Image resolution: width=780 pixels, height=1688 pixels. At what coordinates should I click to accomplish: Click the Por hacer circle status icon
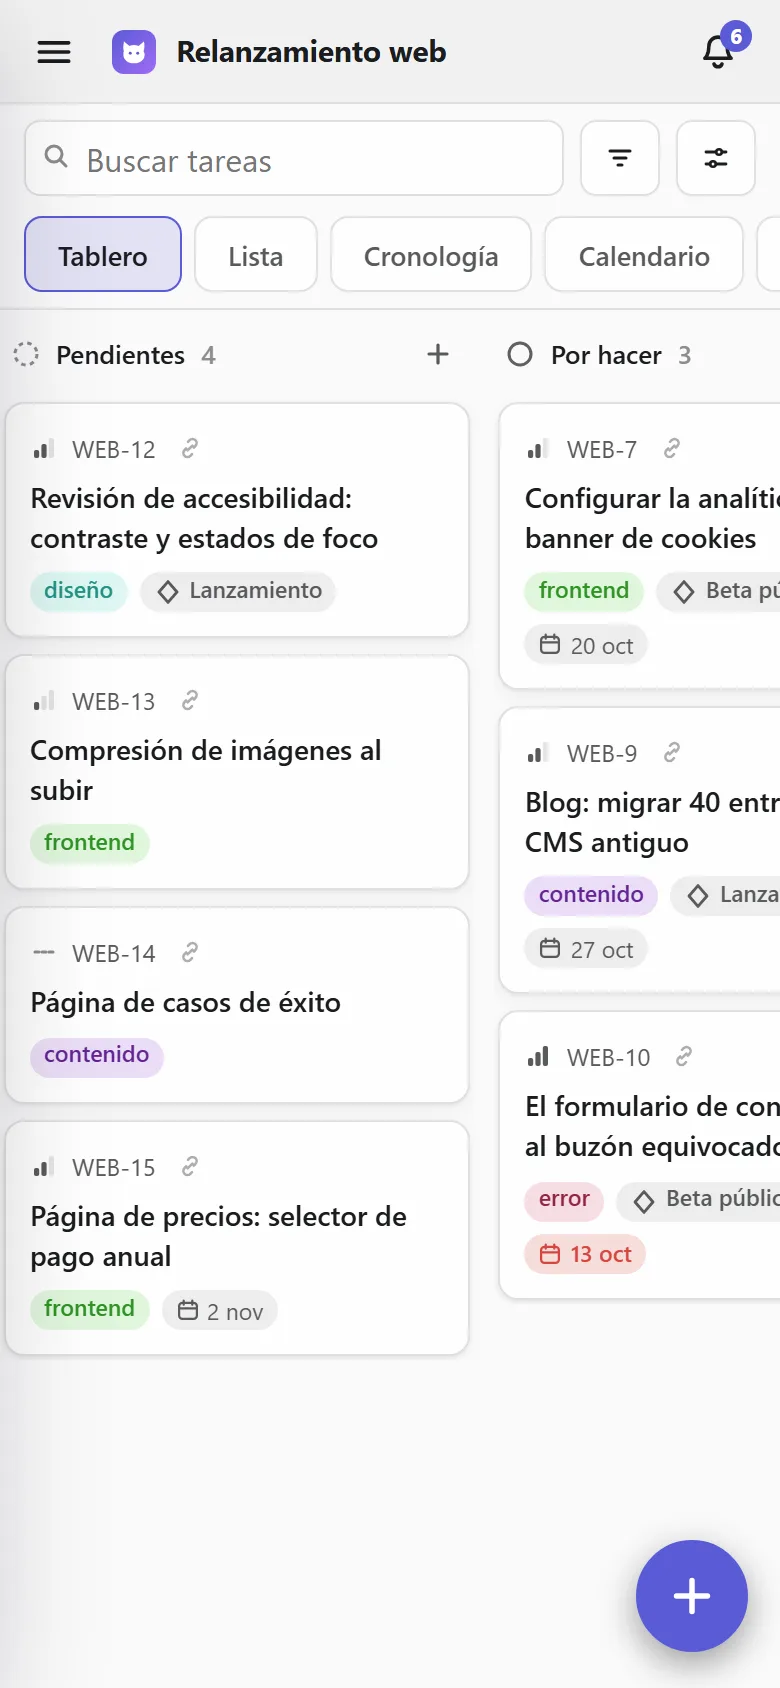(x=520, y=354)
